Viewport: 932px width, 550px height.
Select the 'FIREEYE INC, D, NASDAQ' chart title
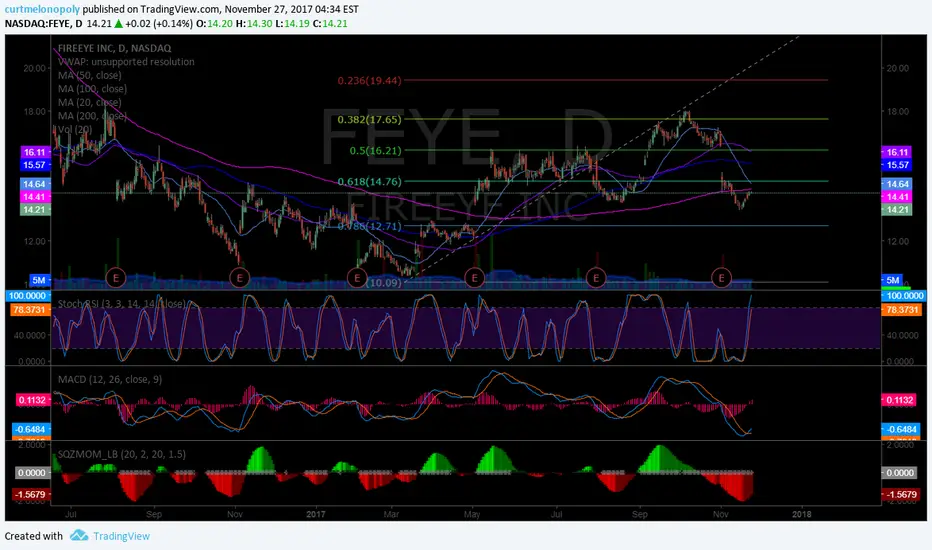pyautogui.click(x=115, y=48)
